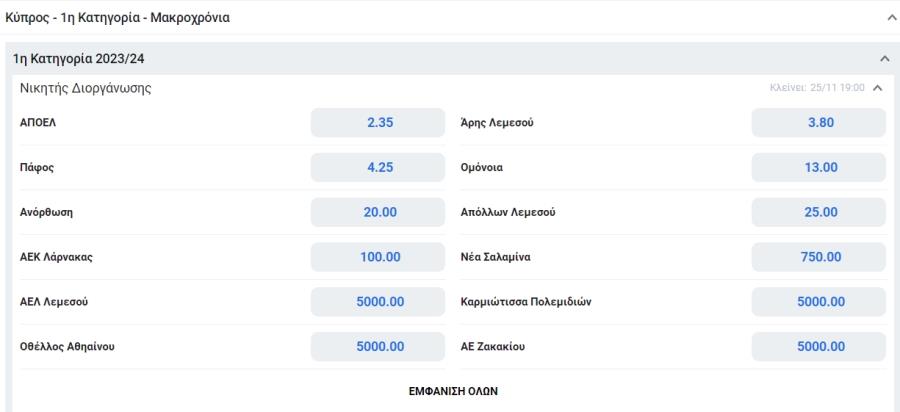Screen dimensions: 900x412
Task: Select Οθέλλος Αθηαίνου odds 5000.00
Action: (x=378, y=347)
